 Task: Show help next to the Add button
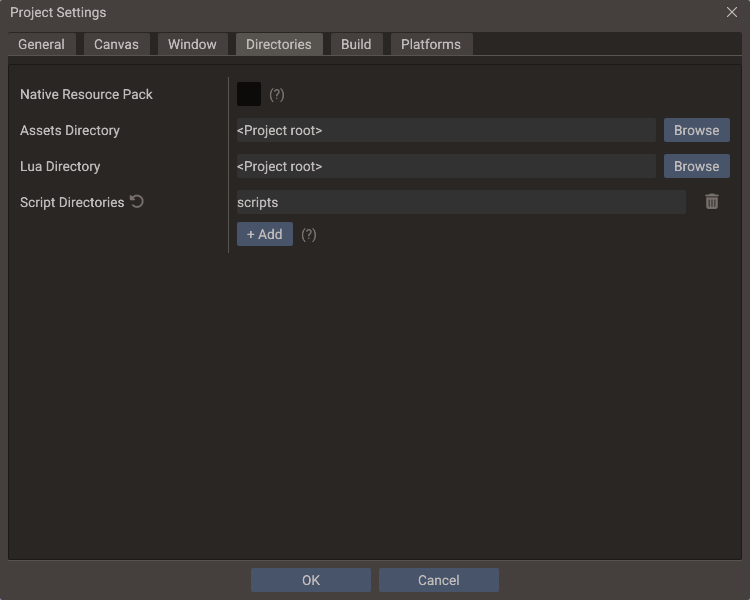[x=309, y=234]
